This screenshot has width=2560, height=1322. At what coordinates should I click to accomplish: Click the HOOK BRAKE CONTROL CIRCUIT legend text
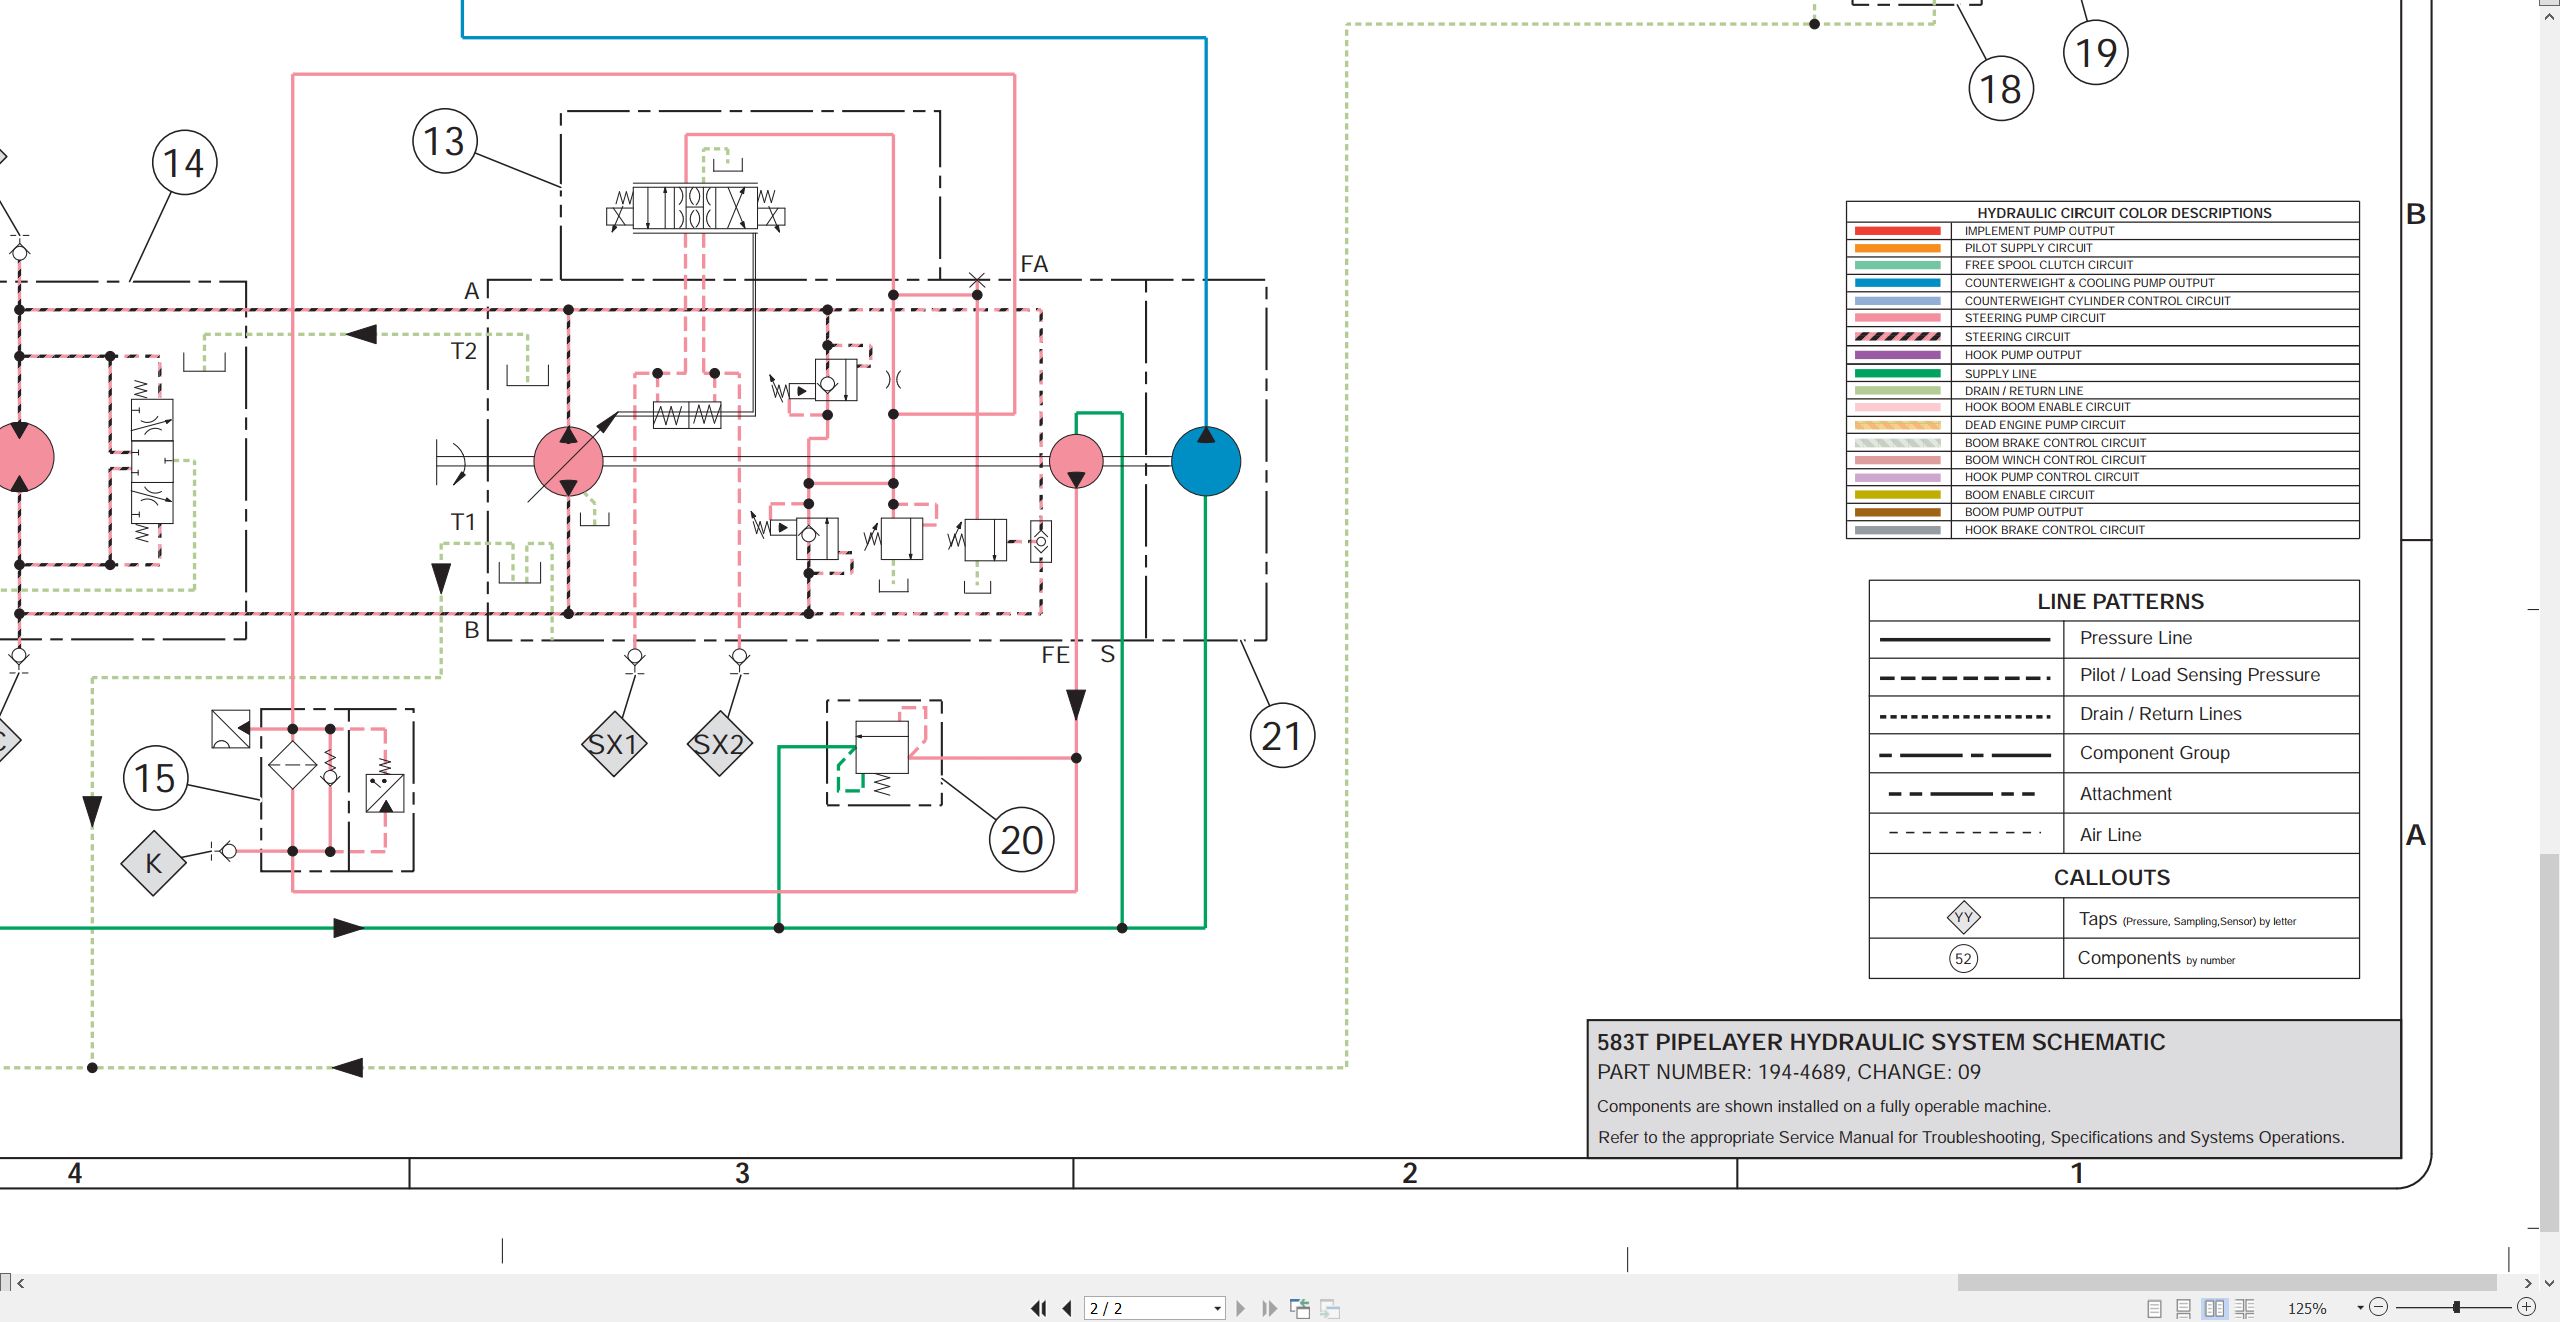point(2054,530)
